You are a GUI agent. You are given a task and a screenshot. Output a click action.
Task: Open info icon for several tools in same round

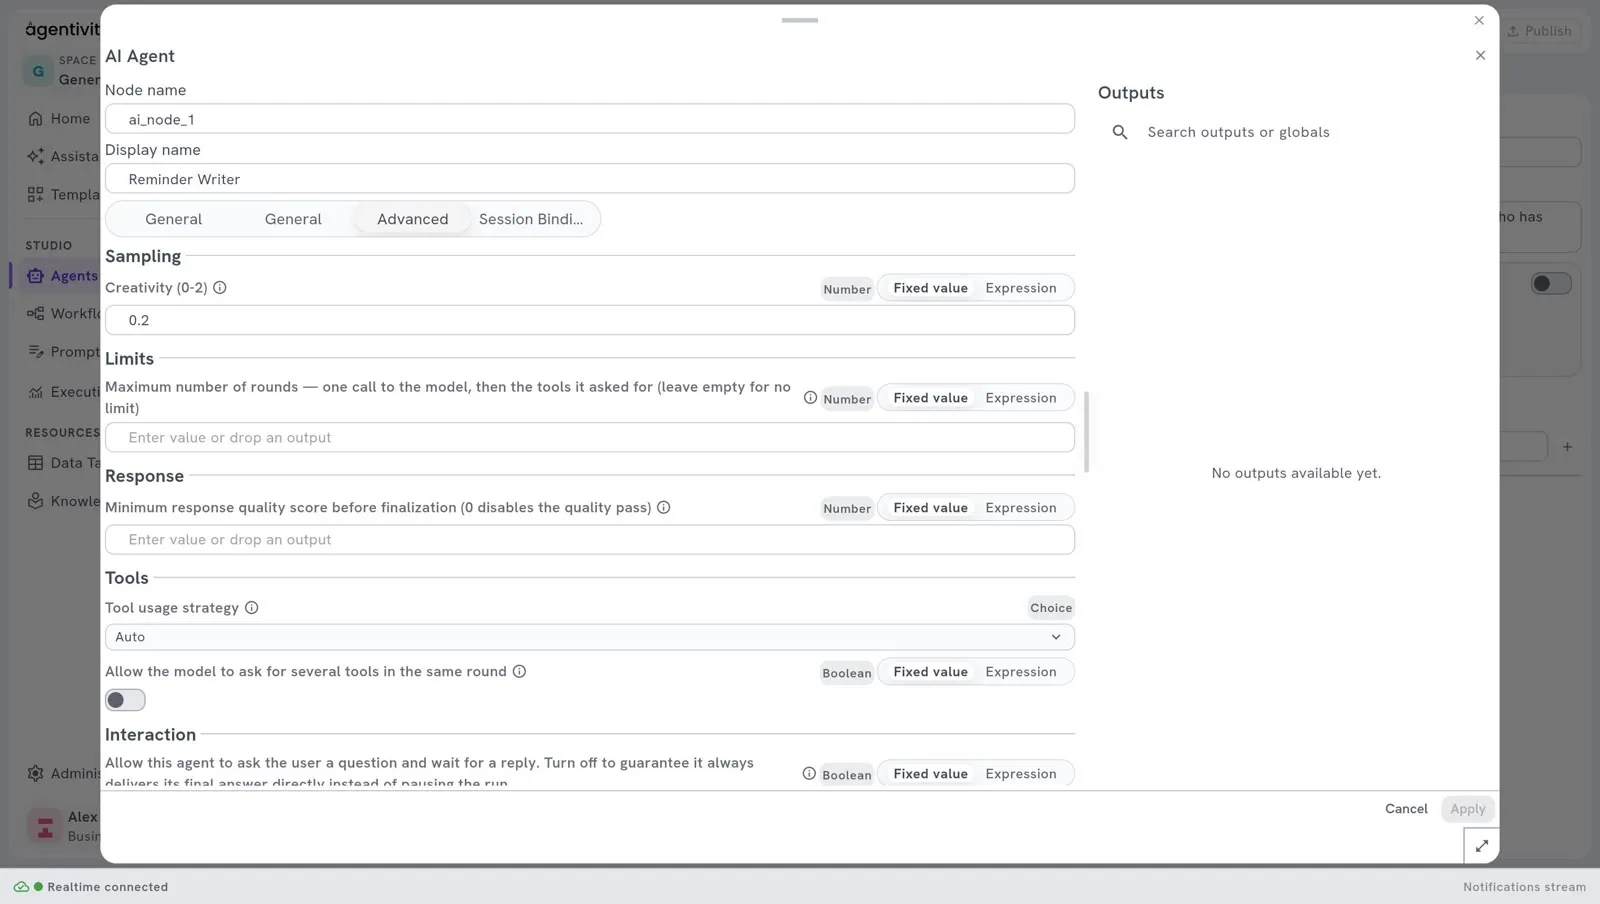tap(519, 672)
